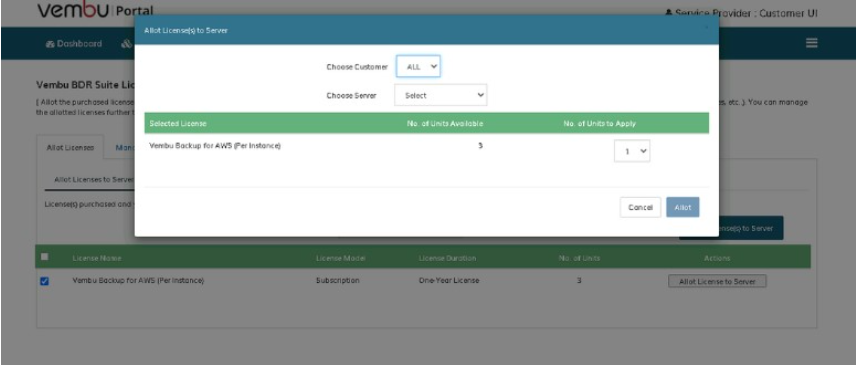856x365 pixels.
Task: Close the Allot License(s) to Server dialog
Action: [x=706, y=26]
